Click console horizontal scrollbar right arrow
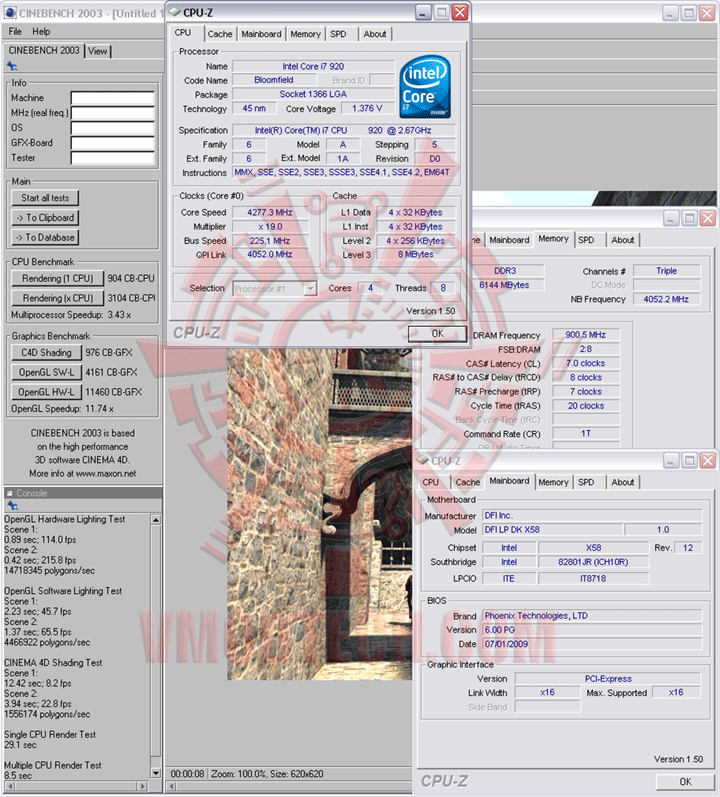Image resolution: width=720 pixels, height=797 pixels. [x=144, y=786]
